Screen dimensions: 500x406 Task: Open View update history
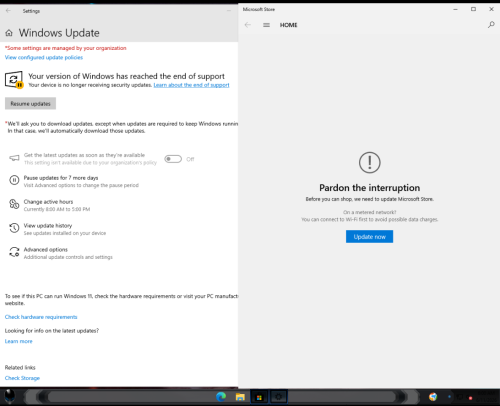57,229
